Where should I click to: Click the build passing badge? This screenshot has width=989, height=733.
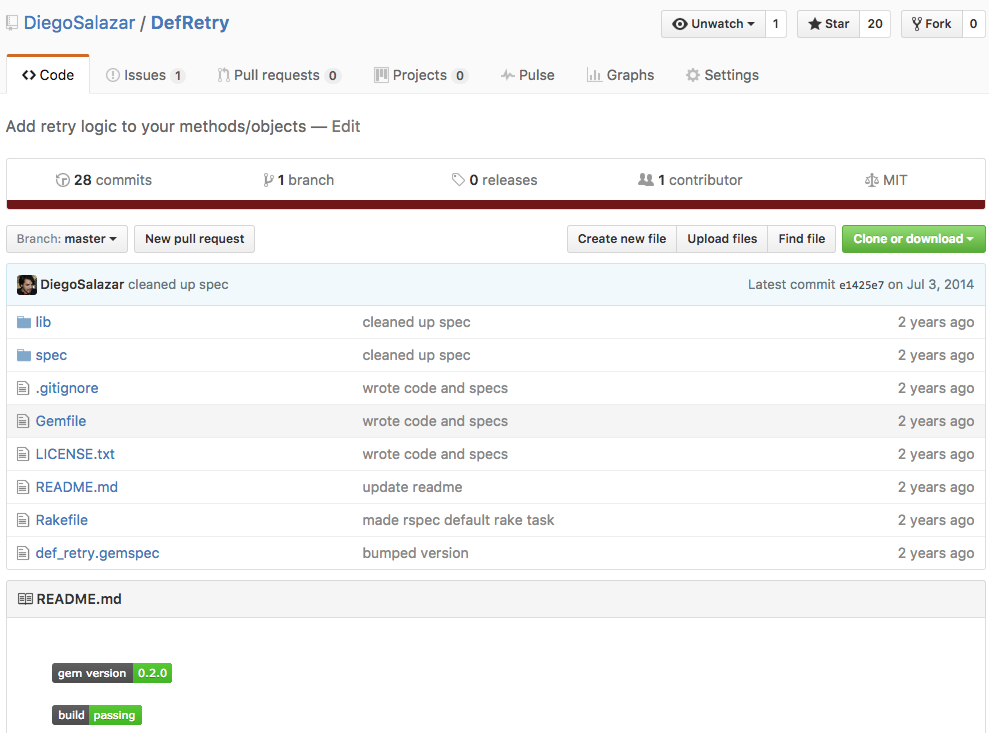coord(97,715)
